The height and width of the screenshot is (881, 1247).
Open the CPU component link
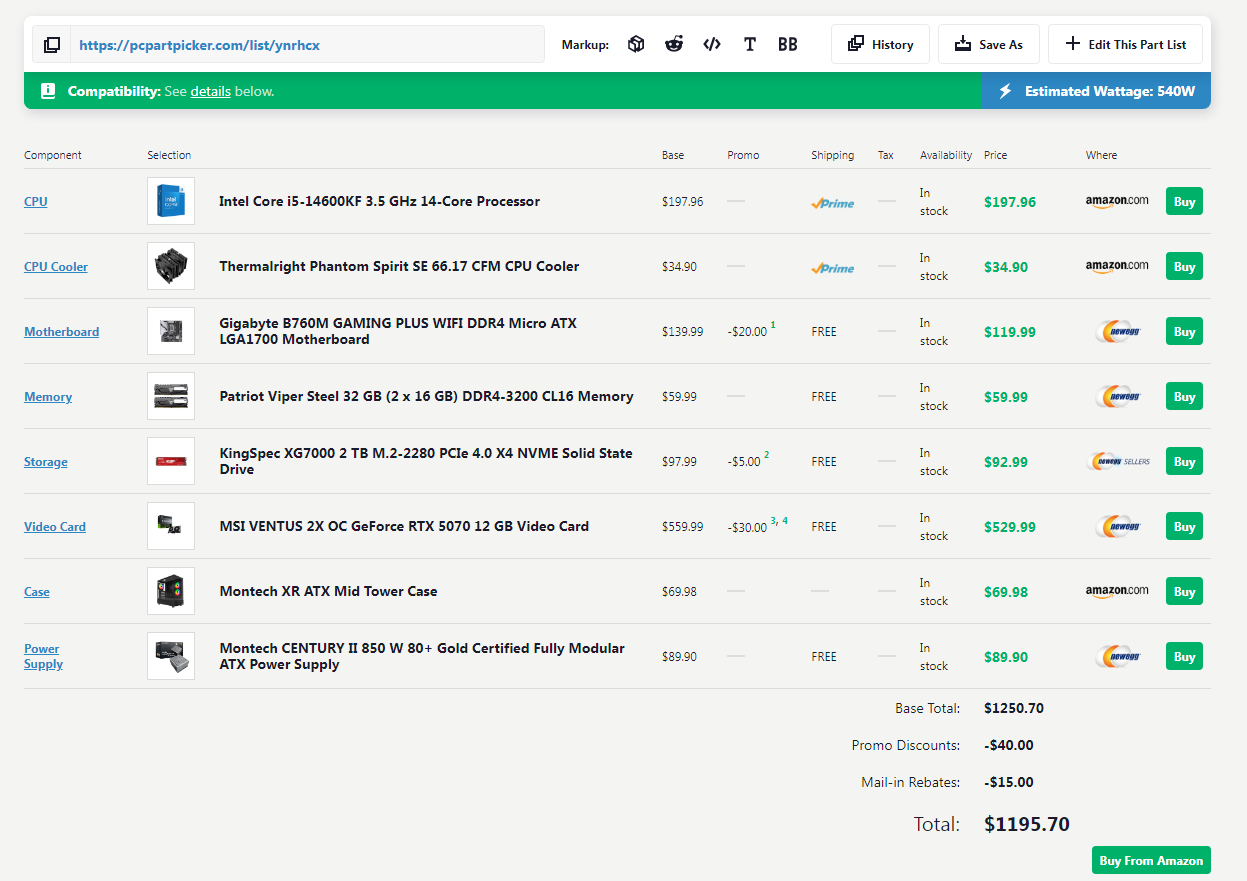pos(36,201)
